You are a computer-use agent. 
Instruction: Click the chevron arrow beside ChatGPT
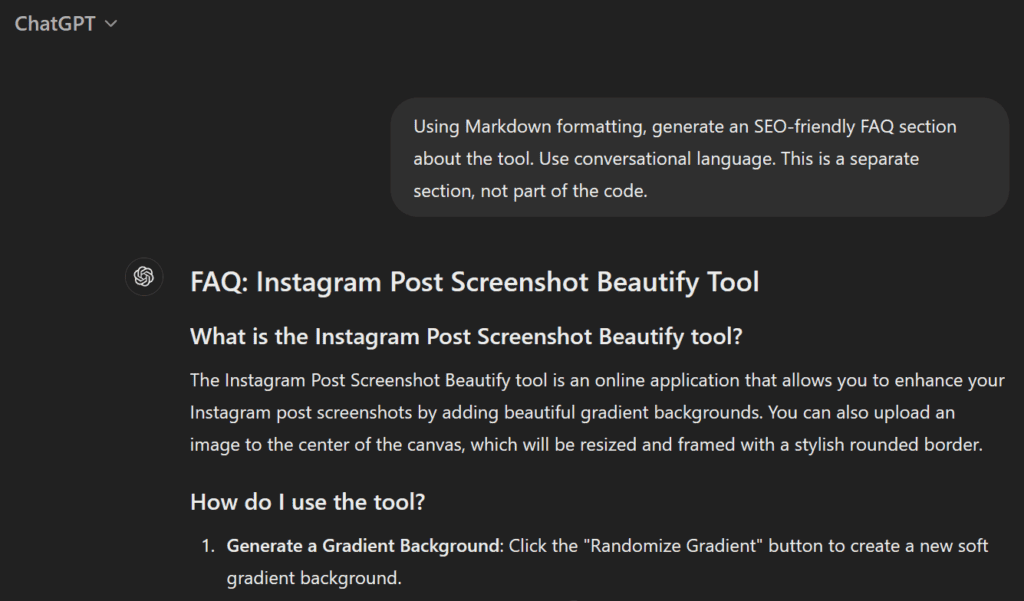coord(111,24)
